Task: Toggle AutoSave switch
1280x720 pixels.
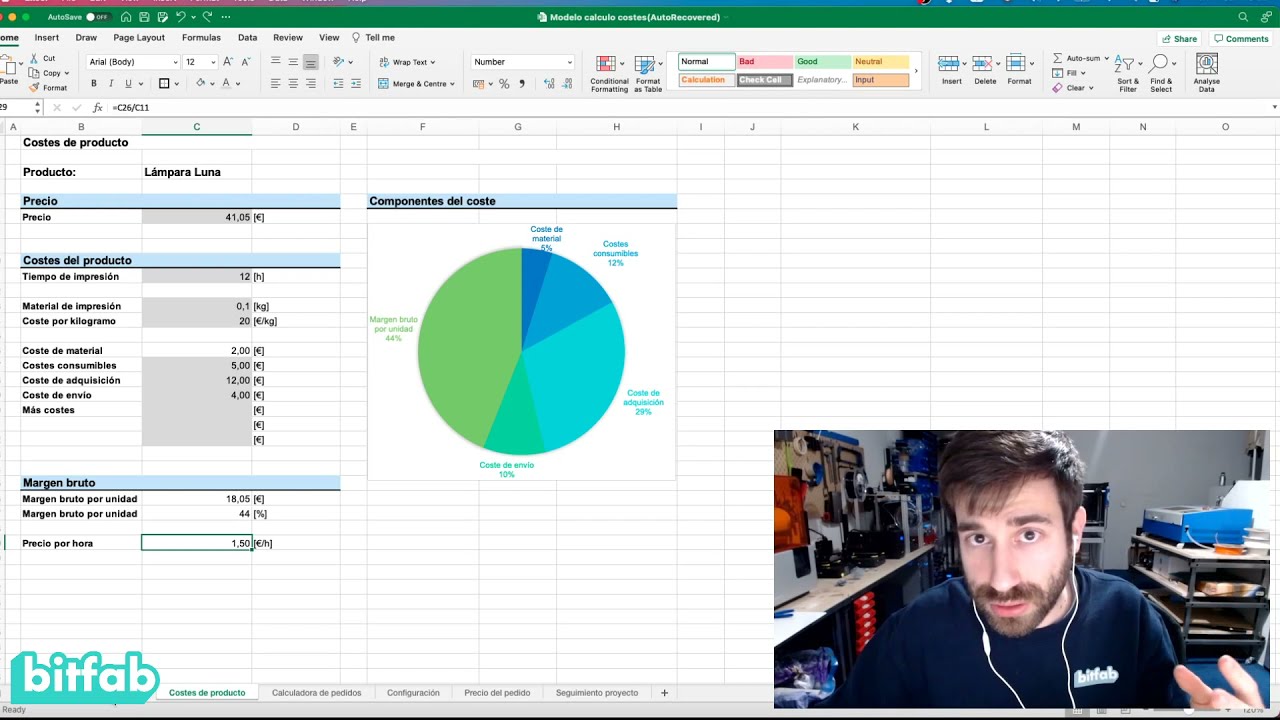Action: [97, 17]
